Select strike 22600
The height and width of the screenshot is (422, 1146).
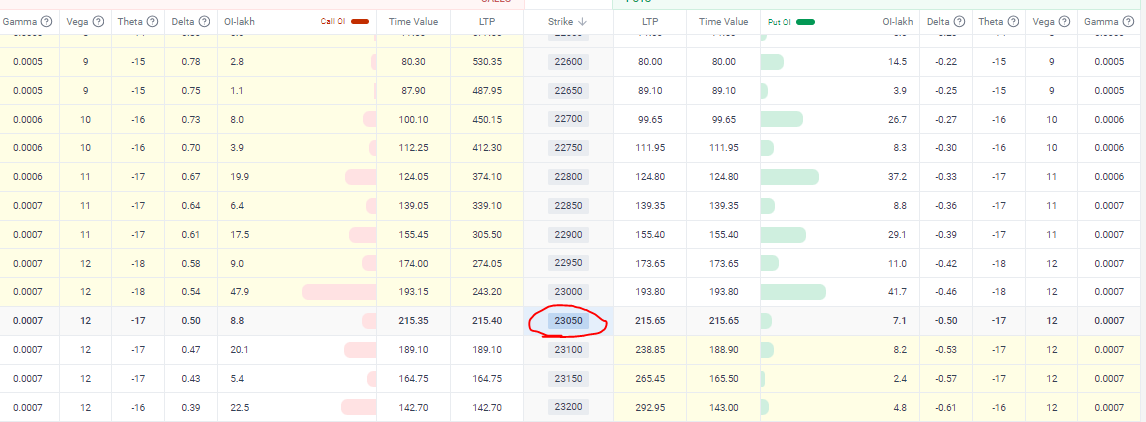569,61
